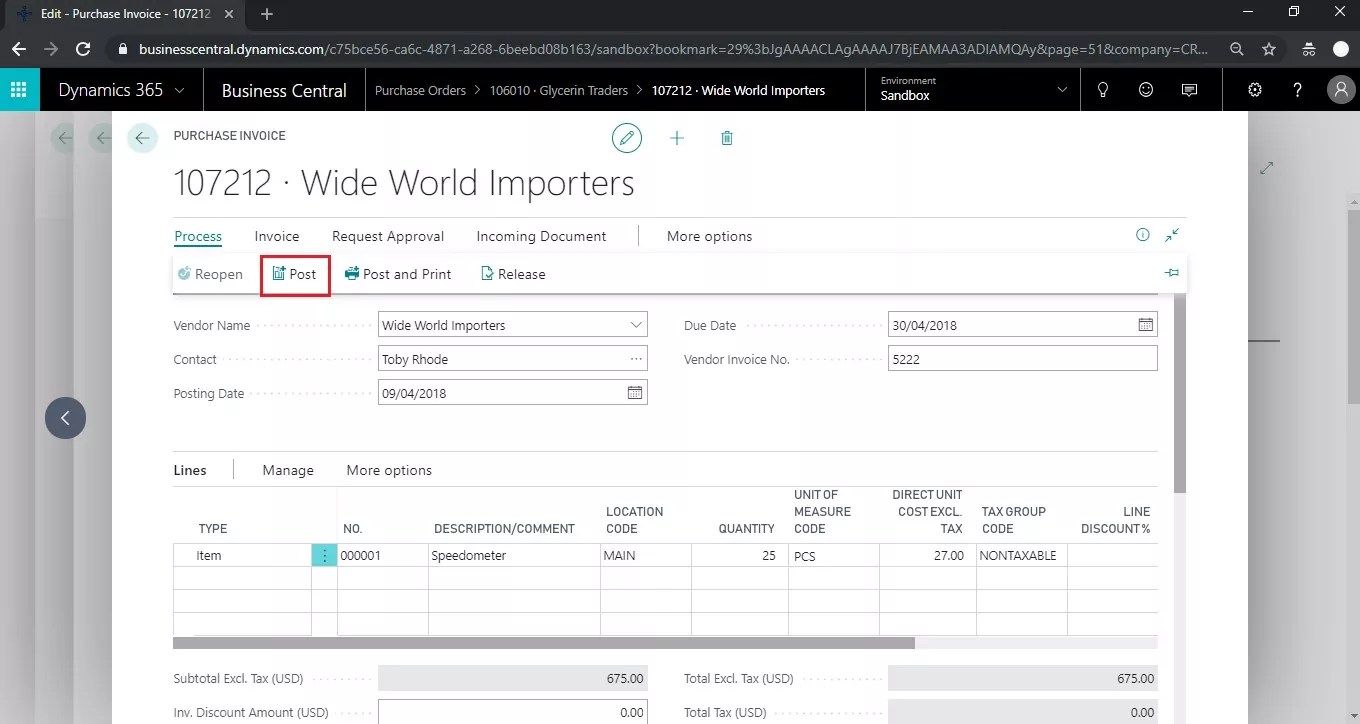Open the Purchase Orders breadcrumb
Viewport: 1360px width, 724px height.
point(420,90)
